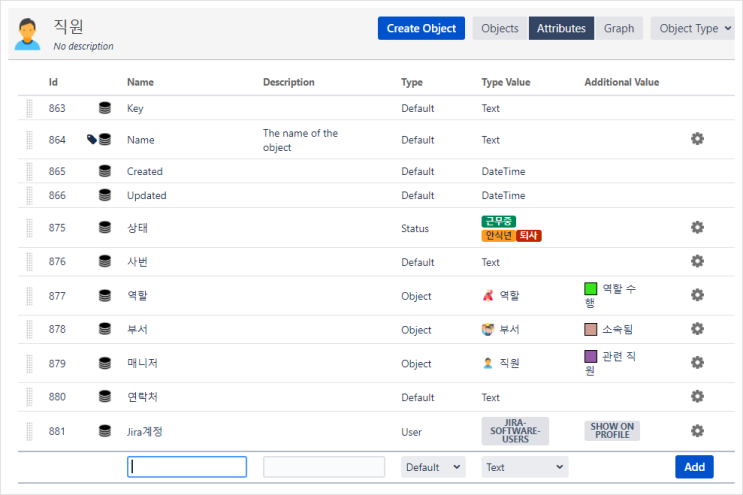Click database icon of 역할 attribute row
The height and width of the screenshot is (495, 743).
tap(105, 296)
